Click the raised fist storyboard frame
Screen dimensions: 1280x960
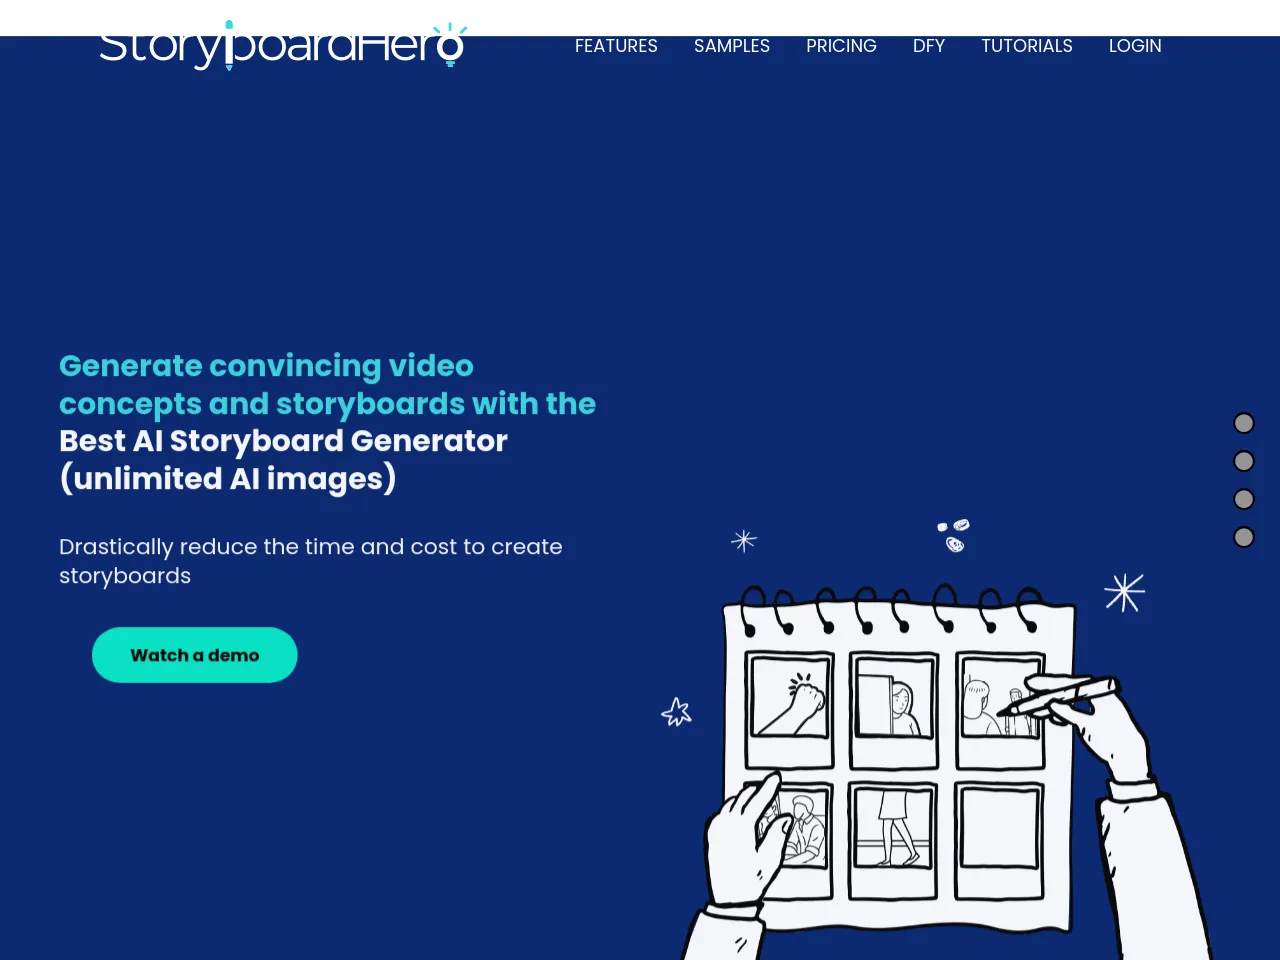pos(790,704)
